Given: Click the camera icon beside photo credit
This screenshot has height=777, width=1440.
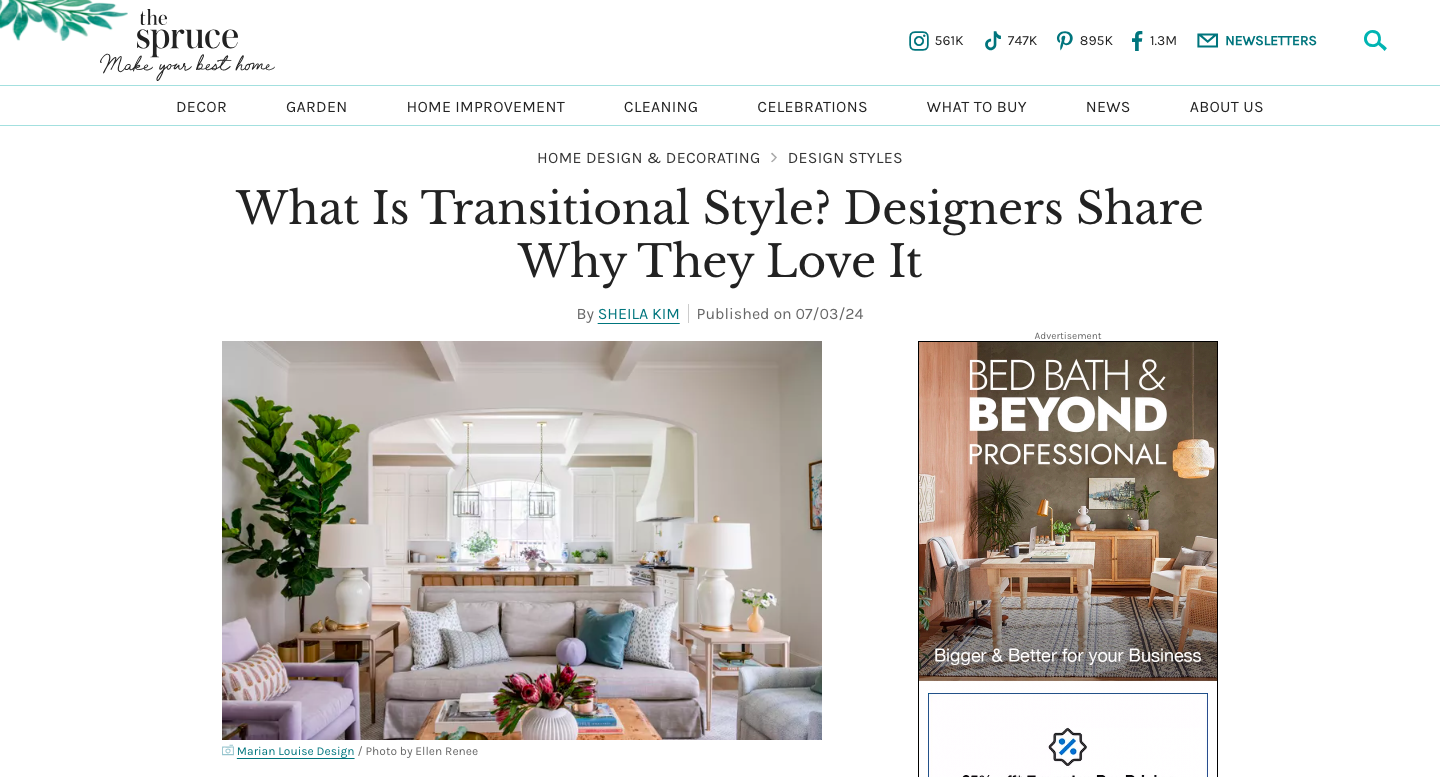Looking at the screenshot, I should (228, 751).
